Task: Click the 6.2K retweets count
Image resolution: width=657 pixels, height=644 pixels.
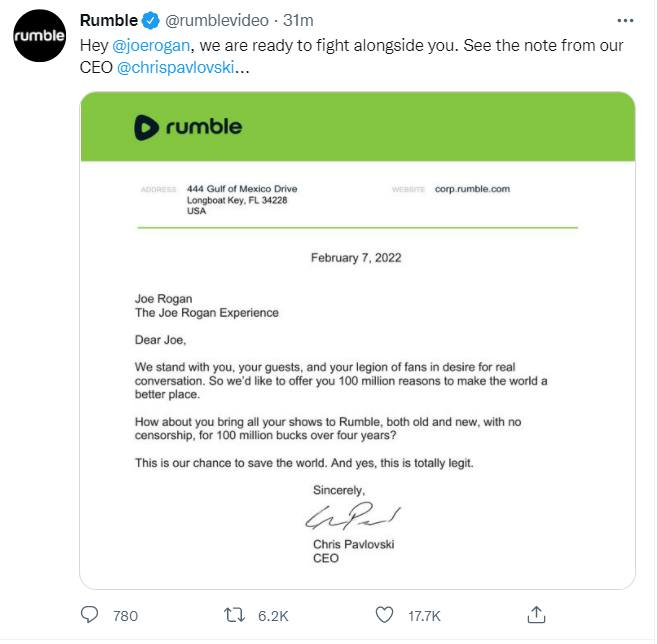Action: tap(273, 615)
